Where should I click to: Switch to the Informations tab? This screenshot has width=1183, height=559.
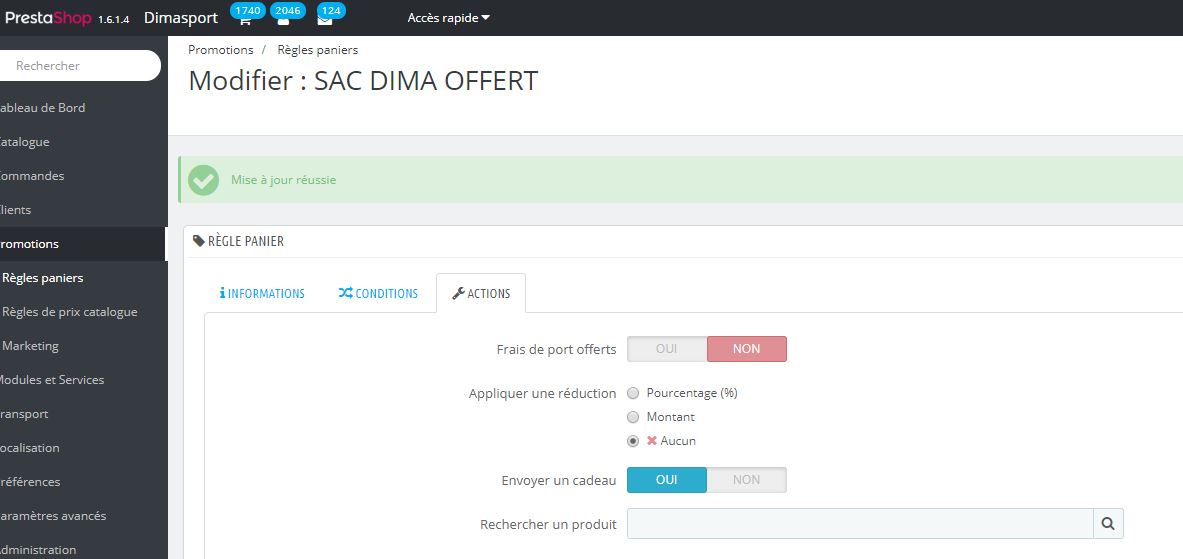tap(262, 293)
